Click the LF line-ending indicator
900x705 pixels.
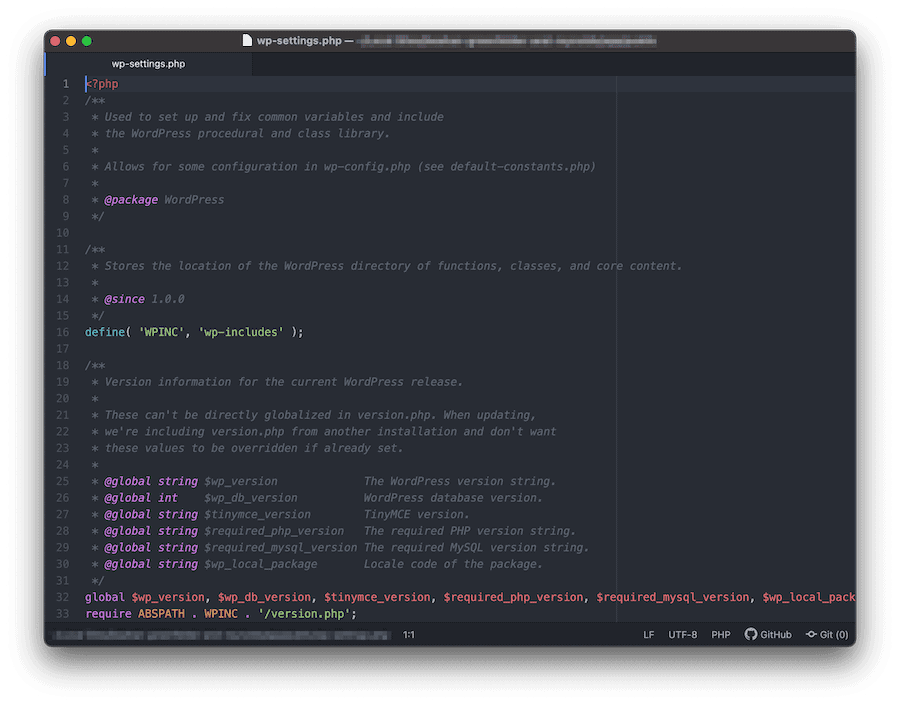648,634
